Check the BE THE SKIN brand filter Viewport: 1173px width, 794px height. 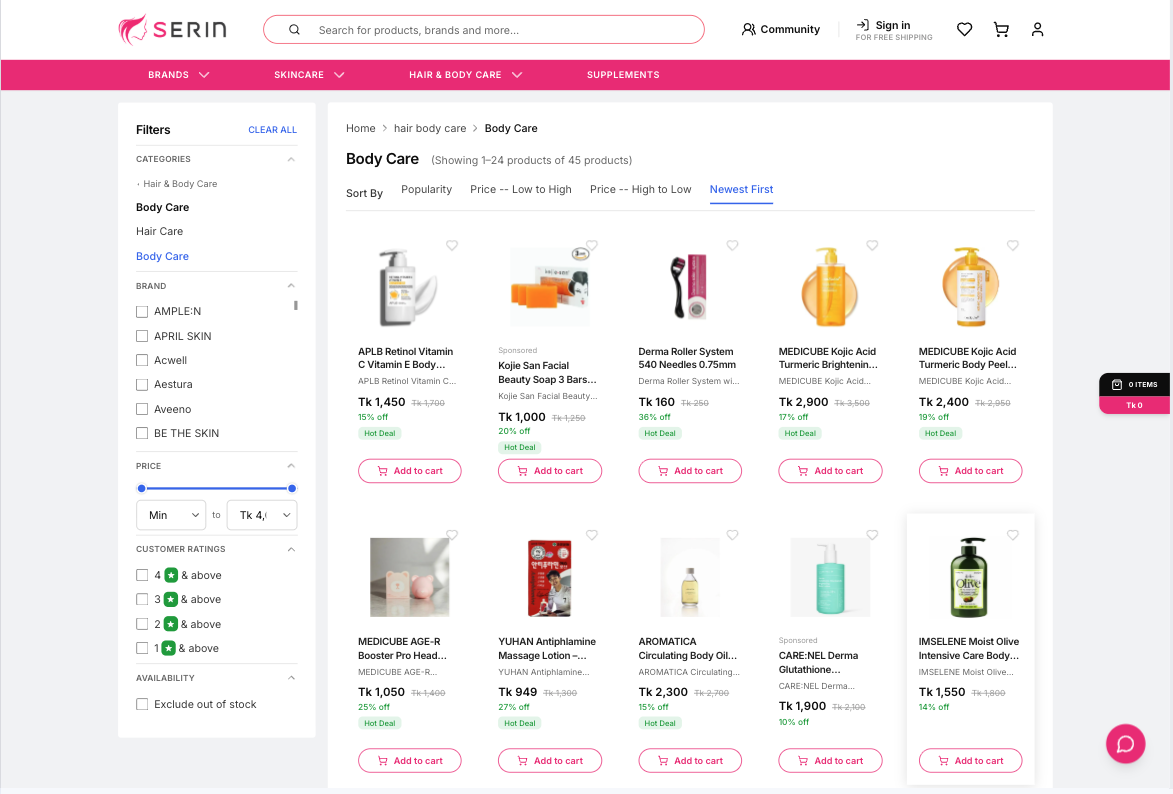(x=142, y=433)
